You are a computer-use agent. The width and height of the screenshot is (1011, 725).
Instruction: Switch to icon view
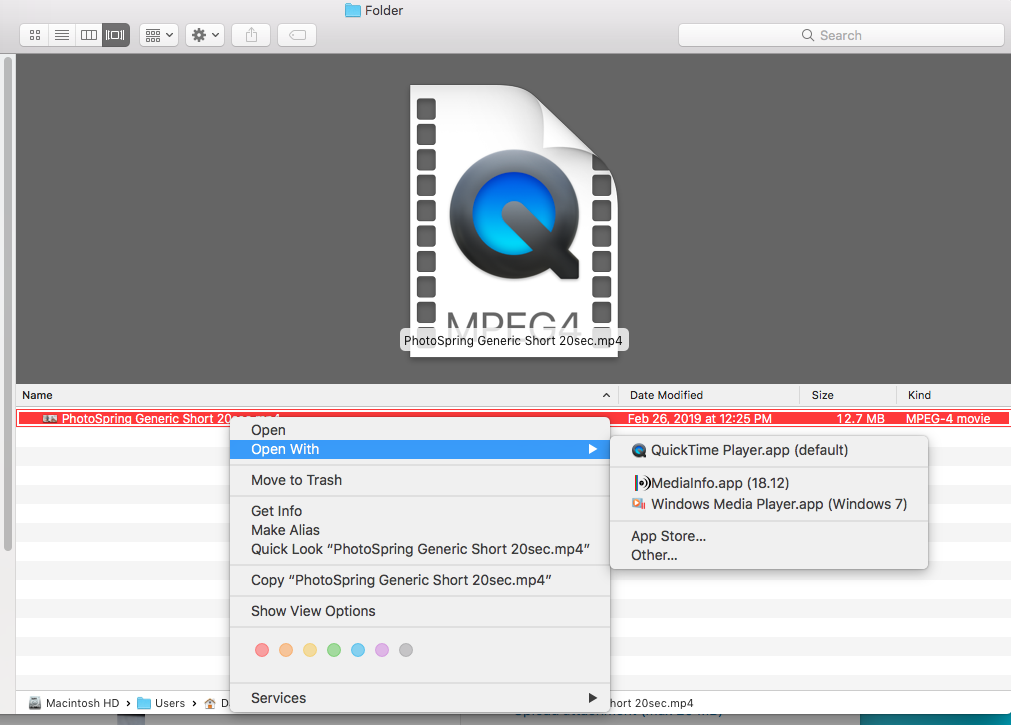35,35
